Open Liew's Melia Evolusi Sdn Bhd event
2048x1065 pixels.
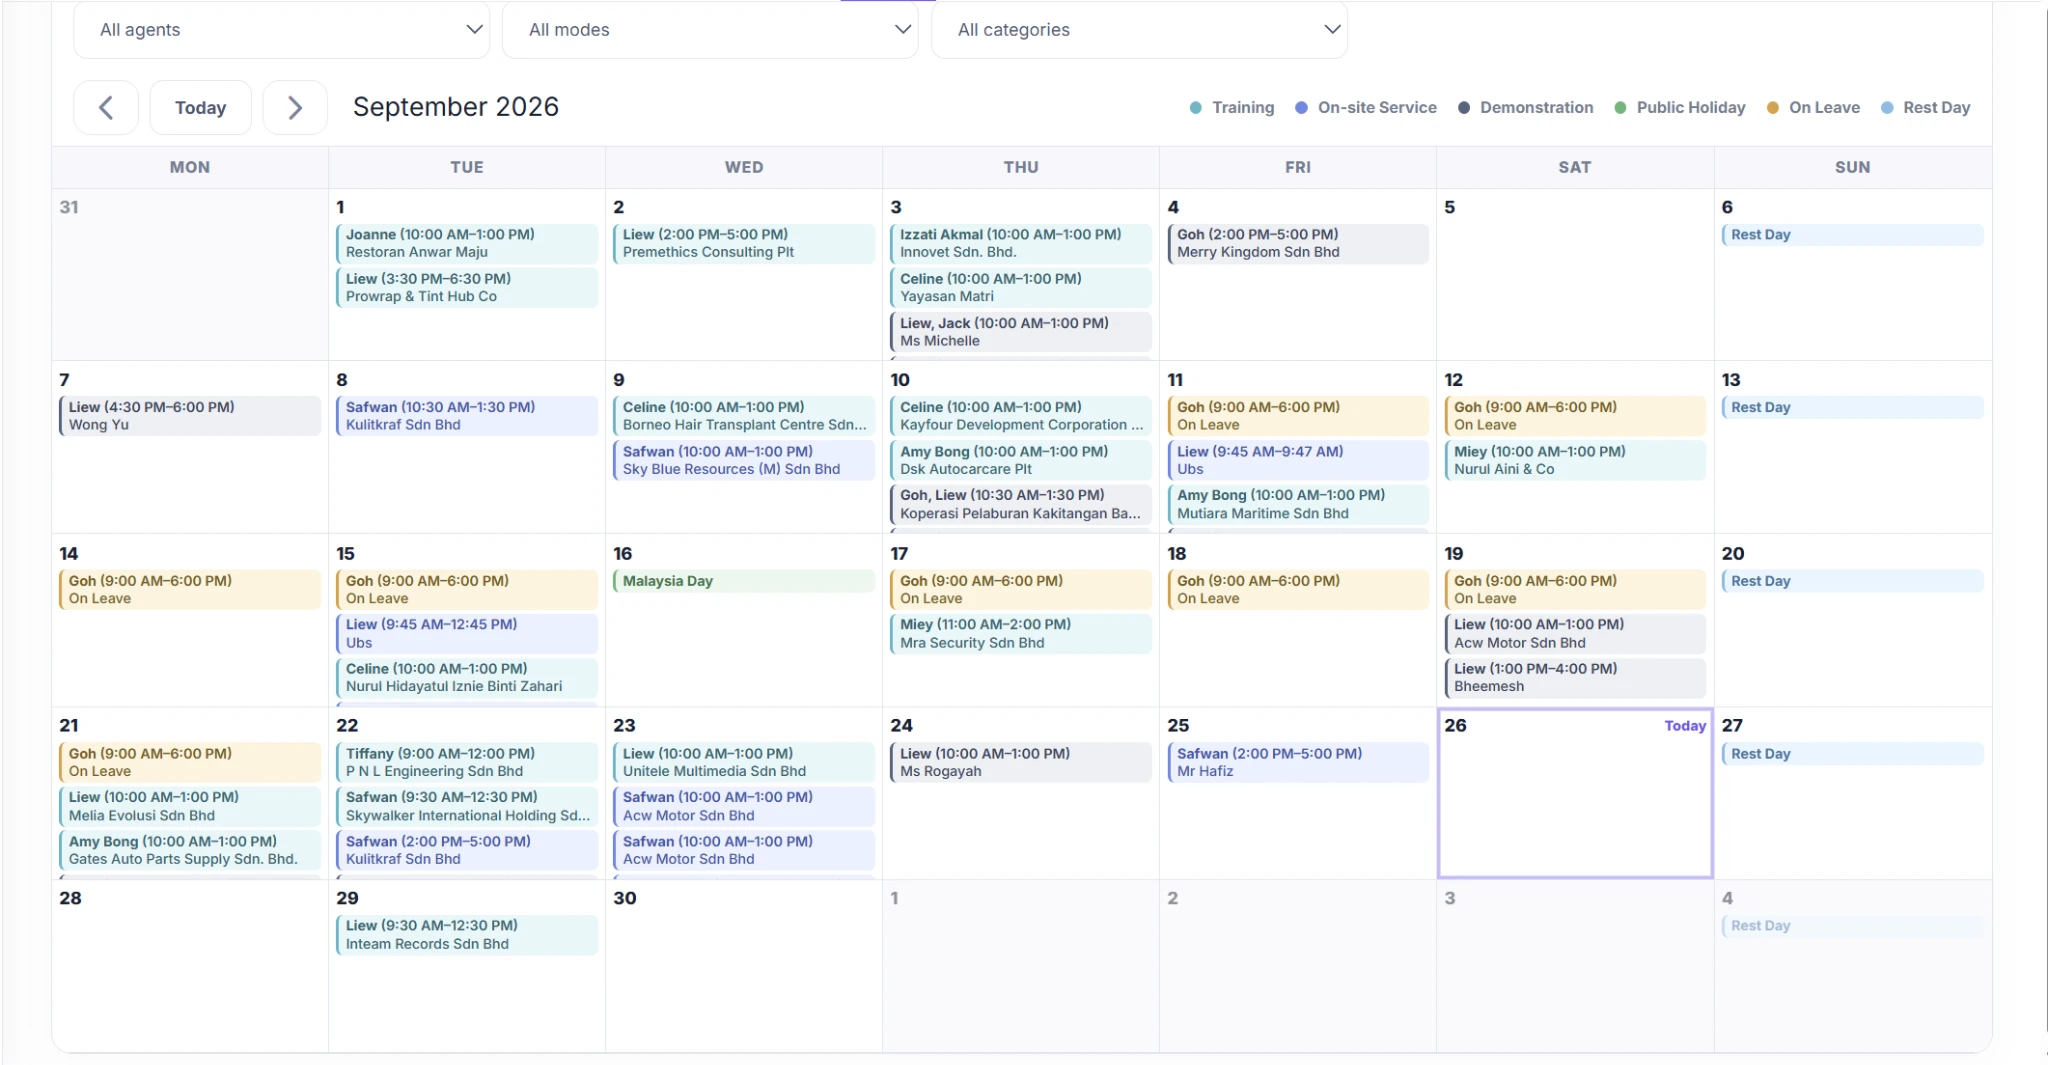coord(190,807)
